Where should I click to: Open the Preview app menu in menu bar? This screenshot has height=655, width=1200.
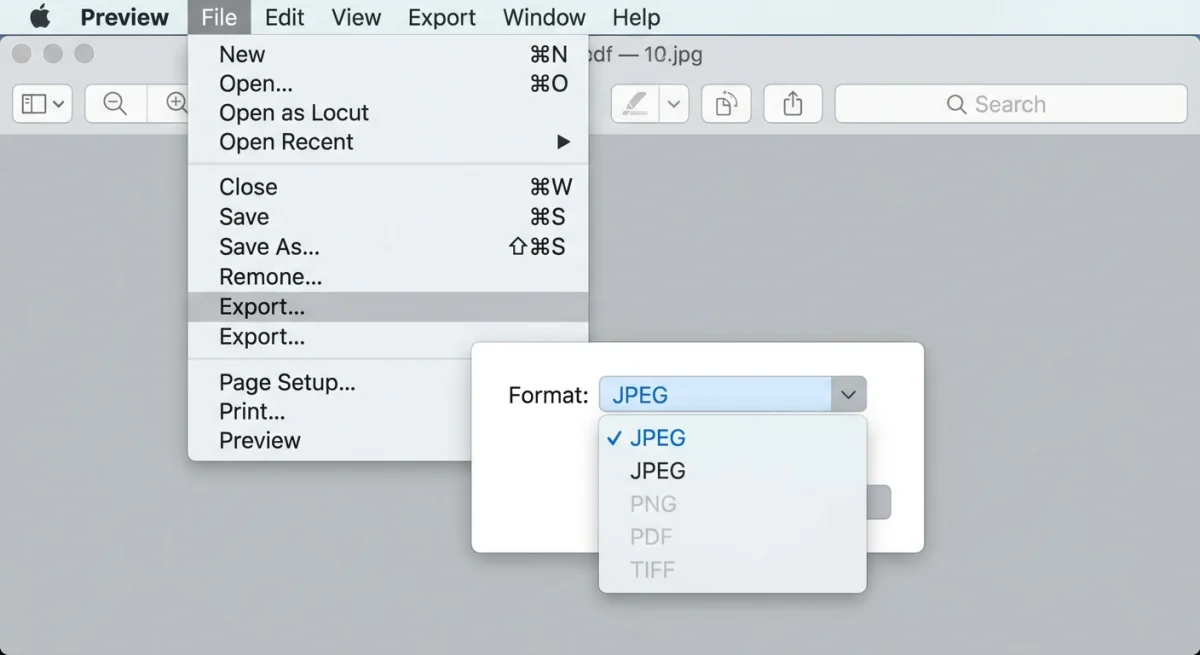pyautogui.click(x=125, y=17)
